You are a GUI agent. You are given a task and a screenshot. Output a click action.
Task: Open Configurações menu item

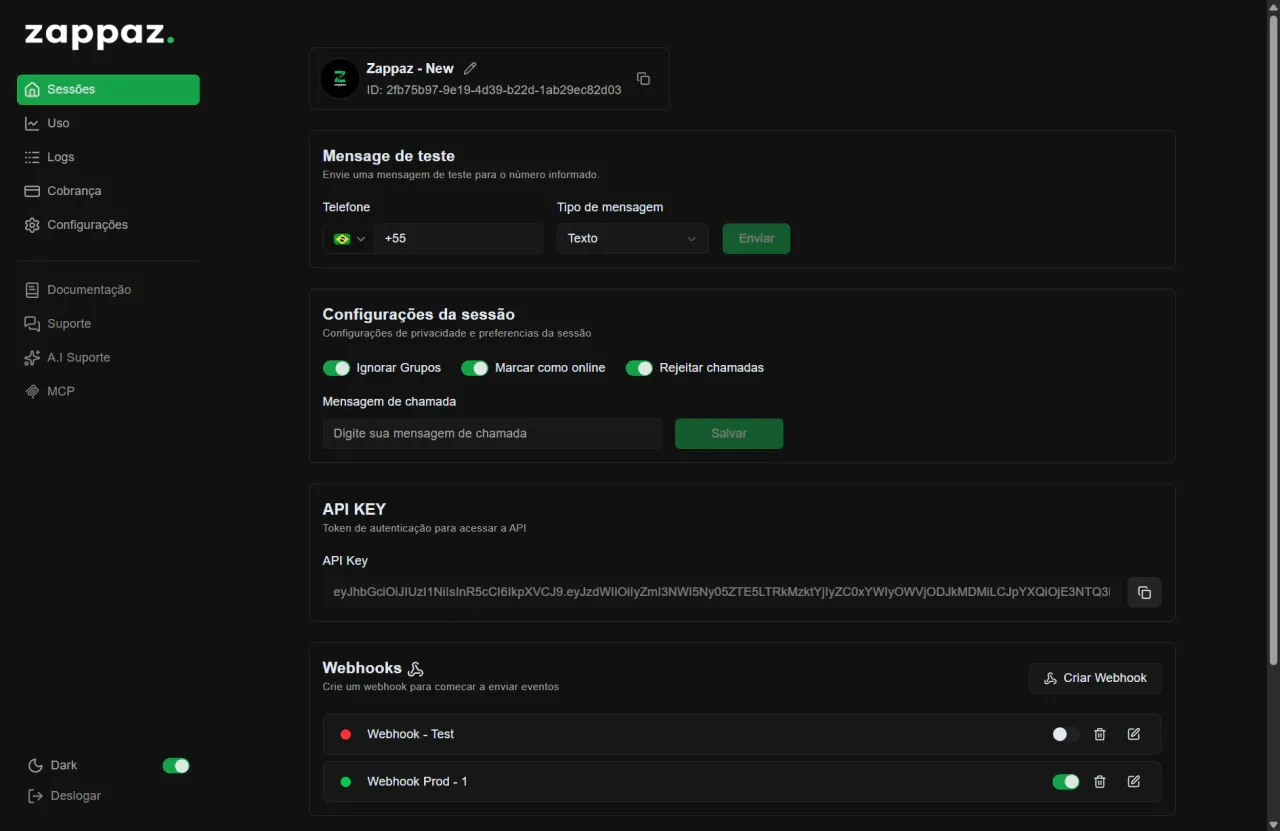108,225
